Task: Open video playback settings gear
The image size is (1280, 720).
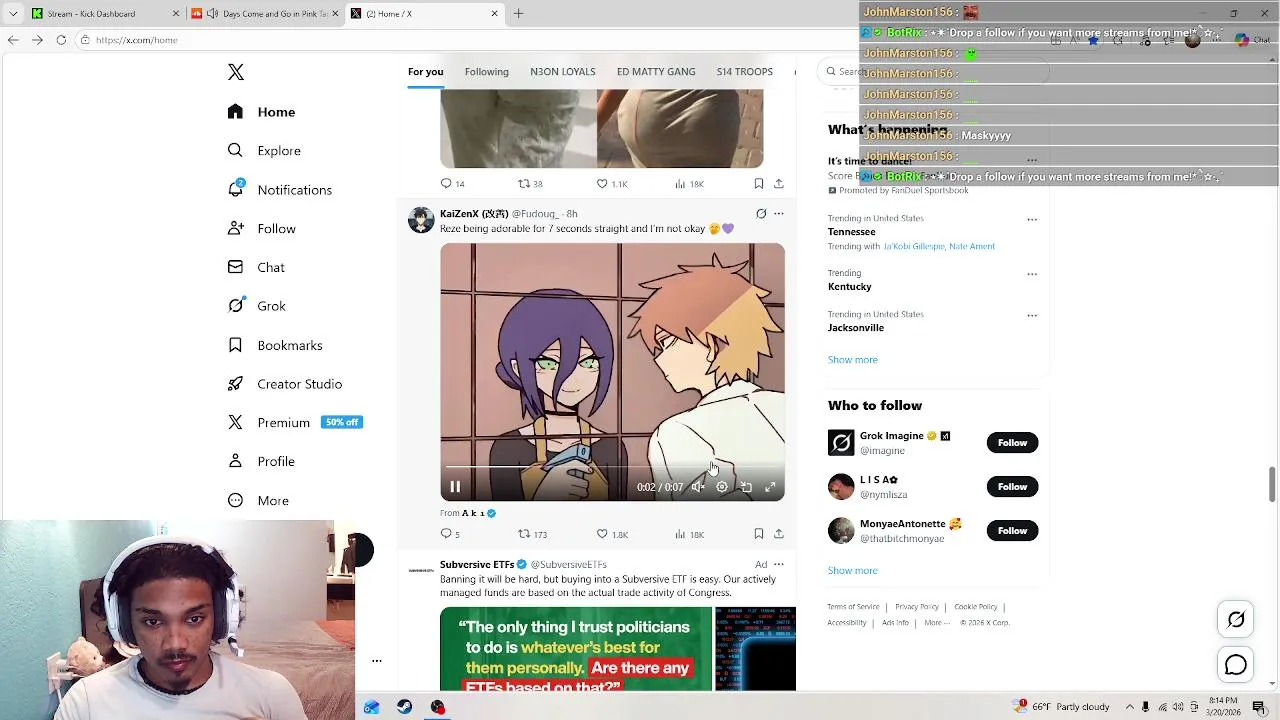Action: 722,487
